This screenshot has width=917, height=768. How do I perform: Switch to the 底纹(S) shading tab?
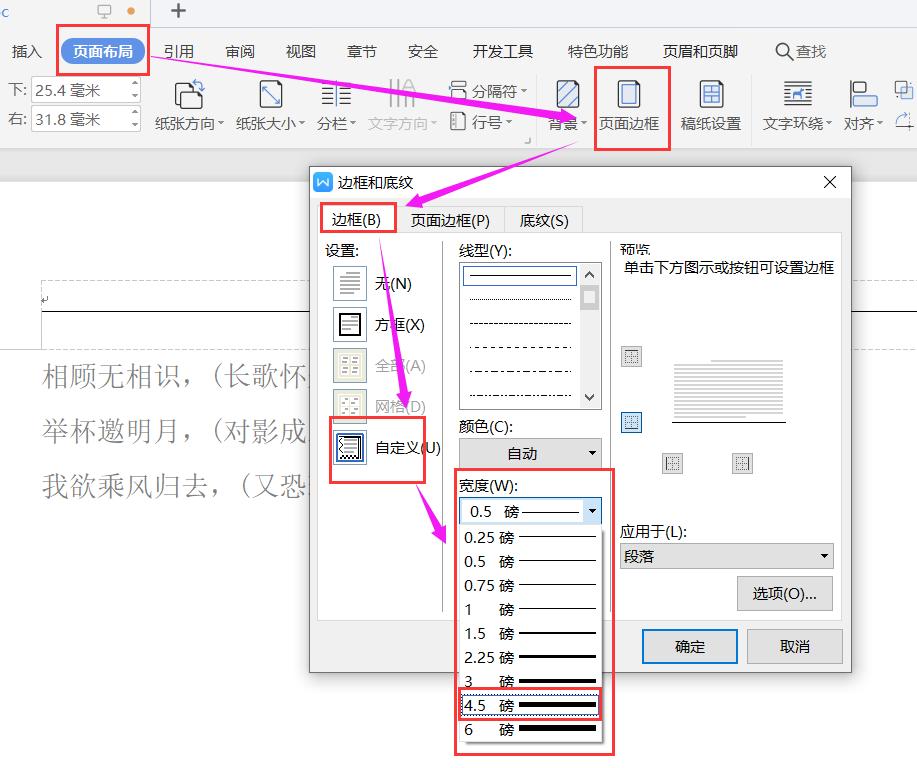542,220
